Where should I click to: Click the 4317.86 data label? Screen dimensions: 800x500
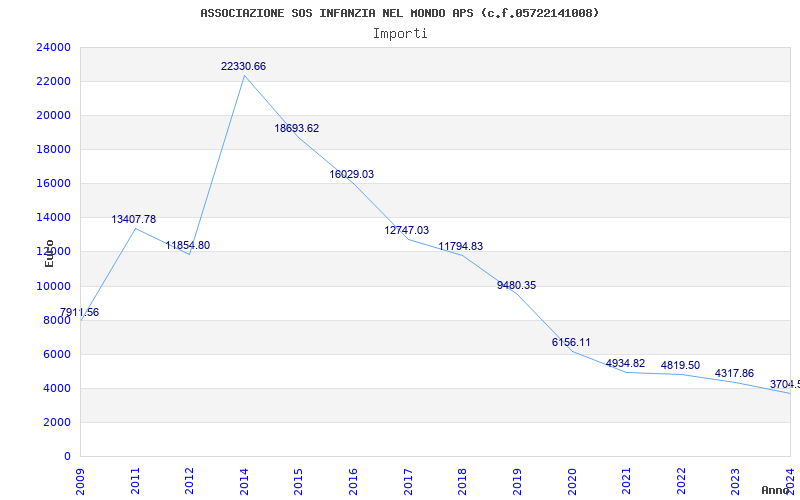pyautogui.click(x=734, y=373)
